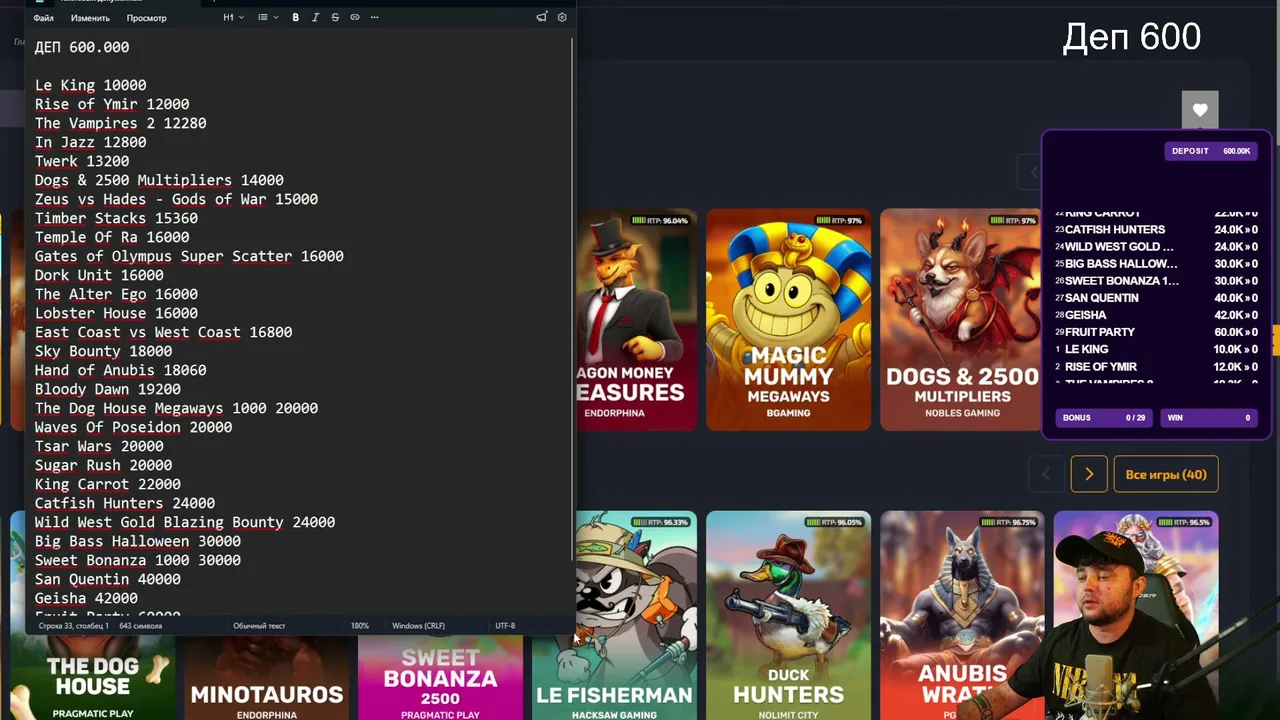
Task: Open the Sweet Bonanza 2500 game
Action: (x=440, y=678)
